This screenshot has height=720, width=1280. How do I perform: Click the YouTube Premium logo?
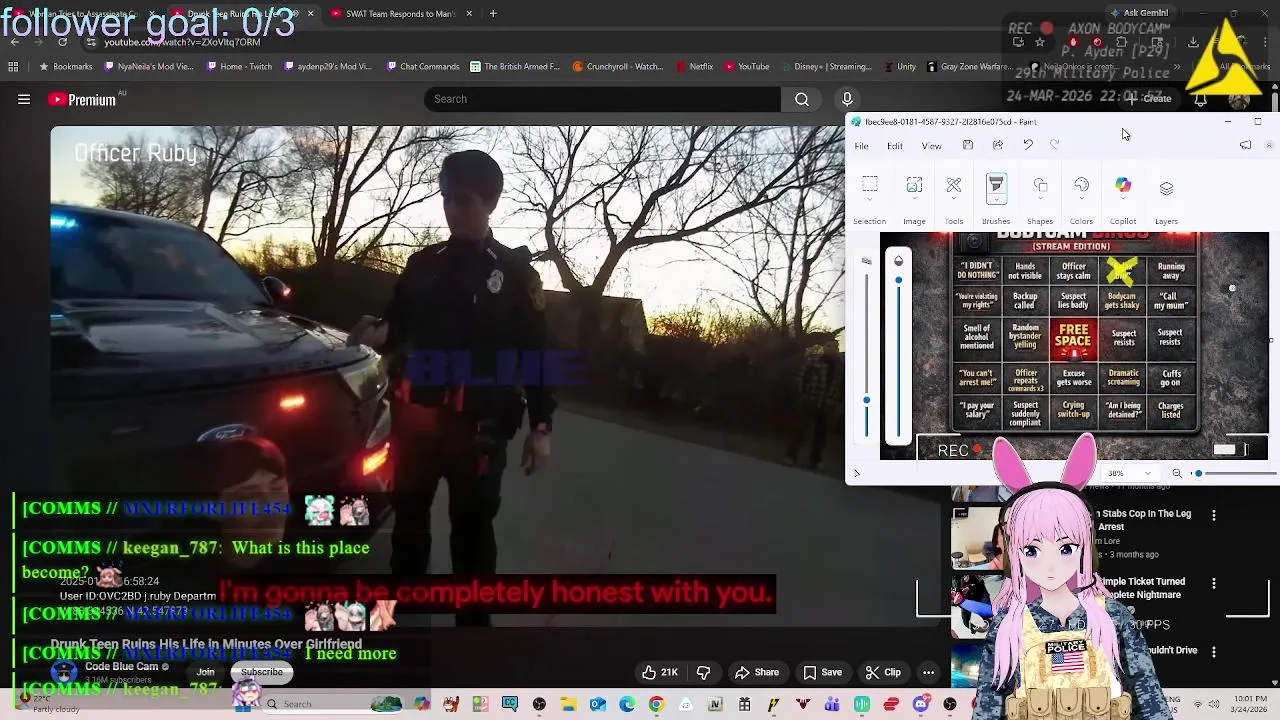click(82, 99)
